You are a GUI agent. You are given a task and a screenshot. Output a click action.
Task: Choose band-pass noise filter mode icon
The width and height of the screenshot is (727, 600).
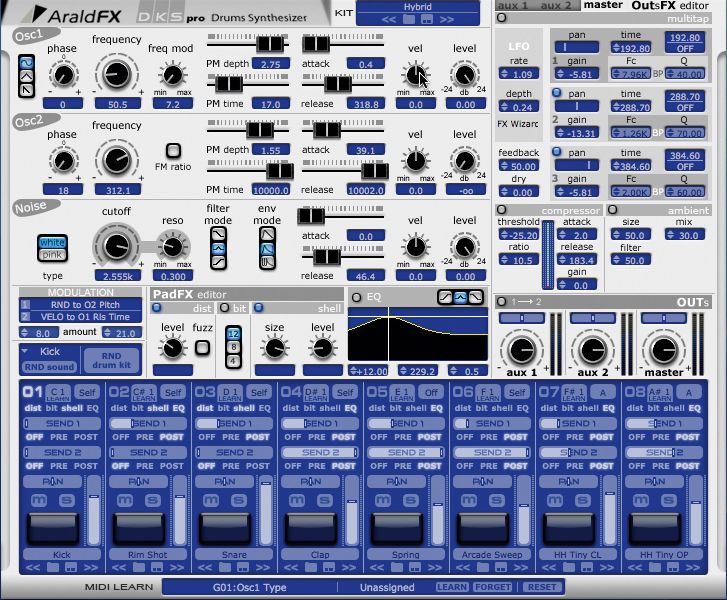[x=218, y=249]
